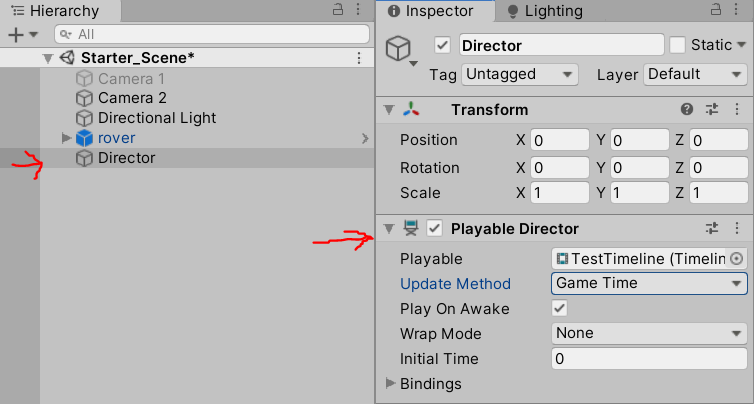Expand the rover object in hierarchy
The image size is (754, 404).
click(67, 138)
